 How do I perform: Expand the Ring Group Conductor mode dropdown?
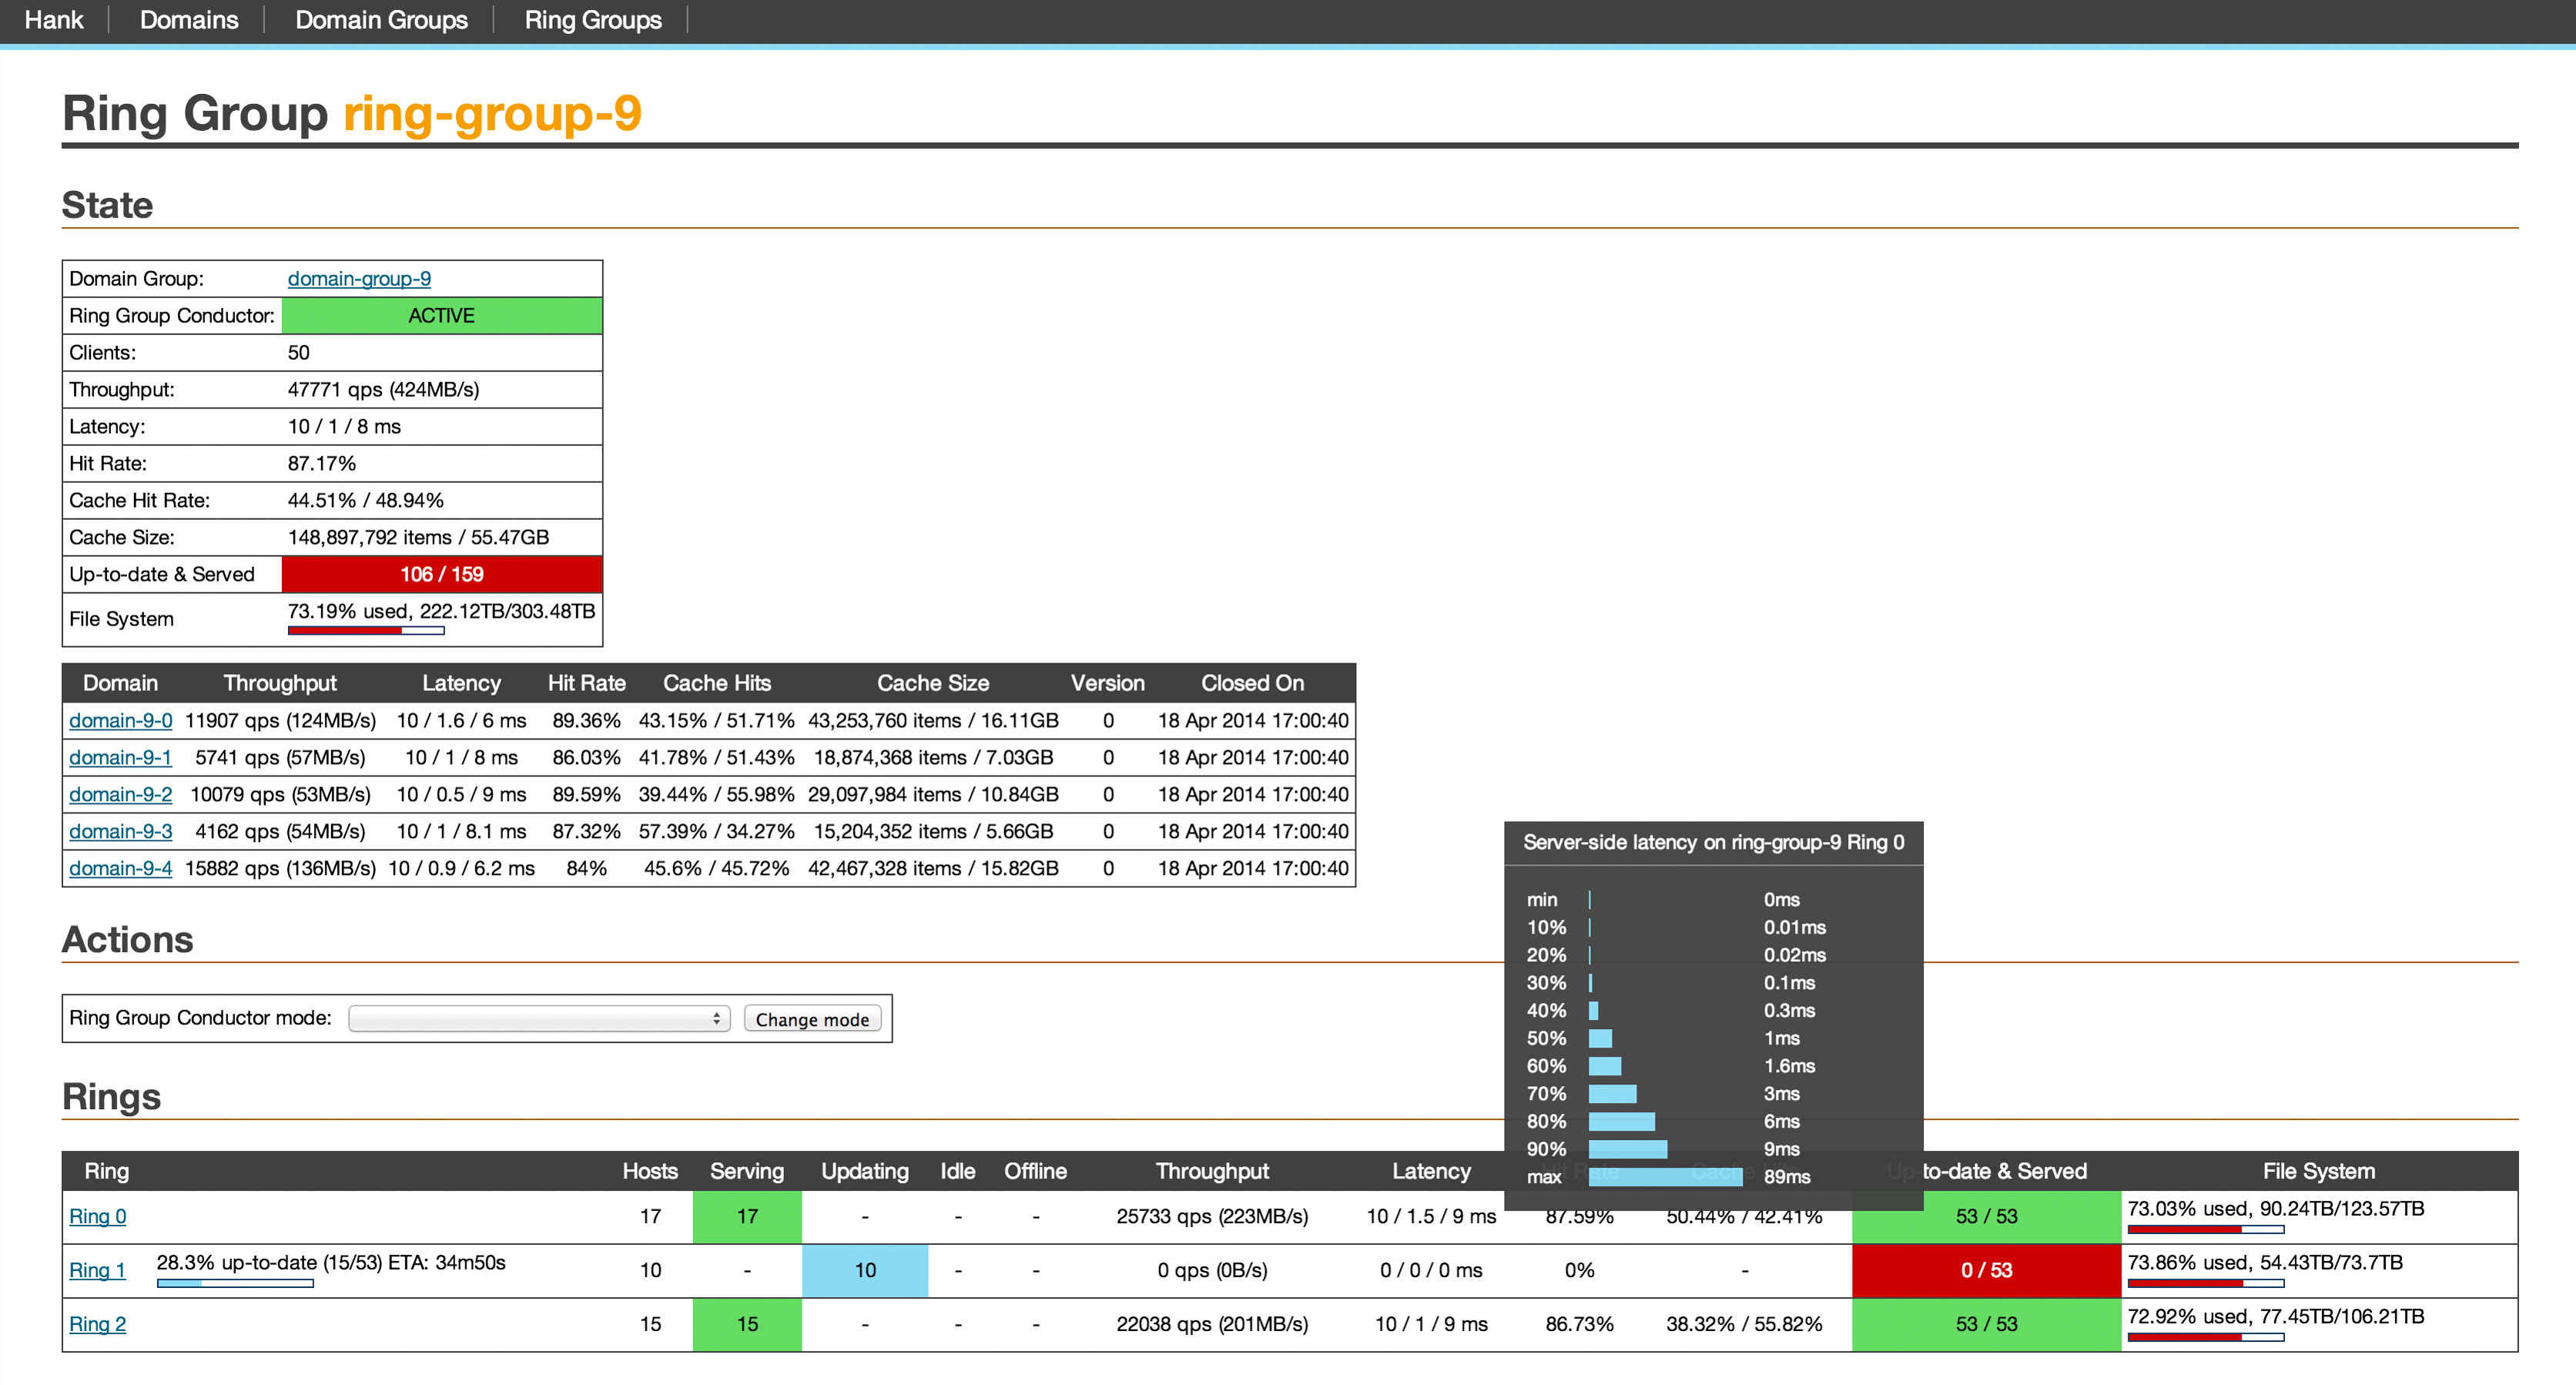(x=538, y=1018)
